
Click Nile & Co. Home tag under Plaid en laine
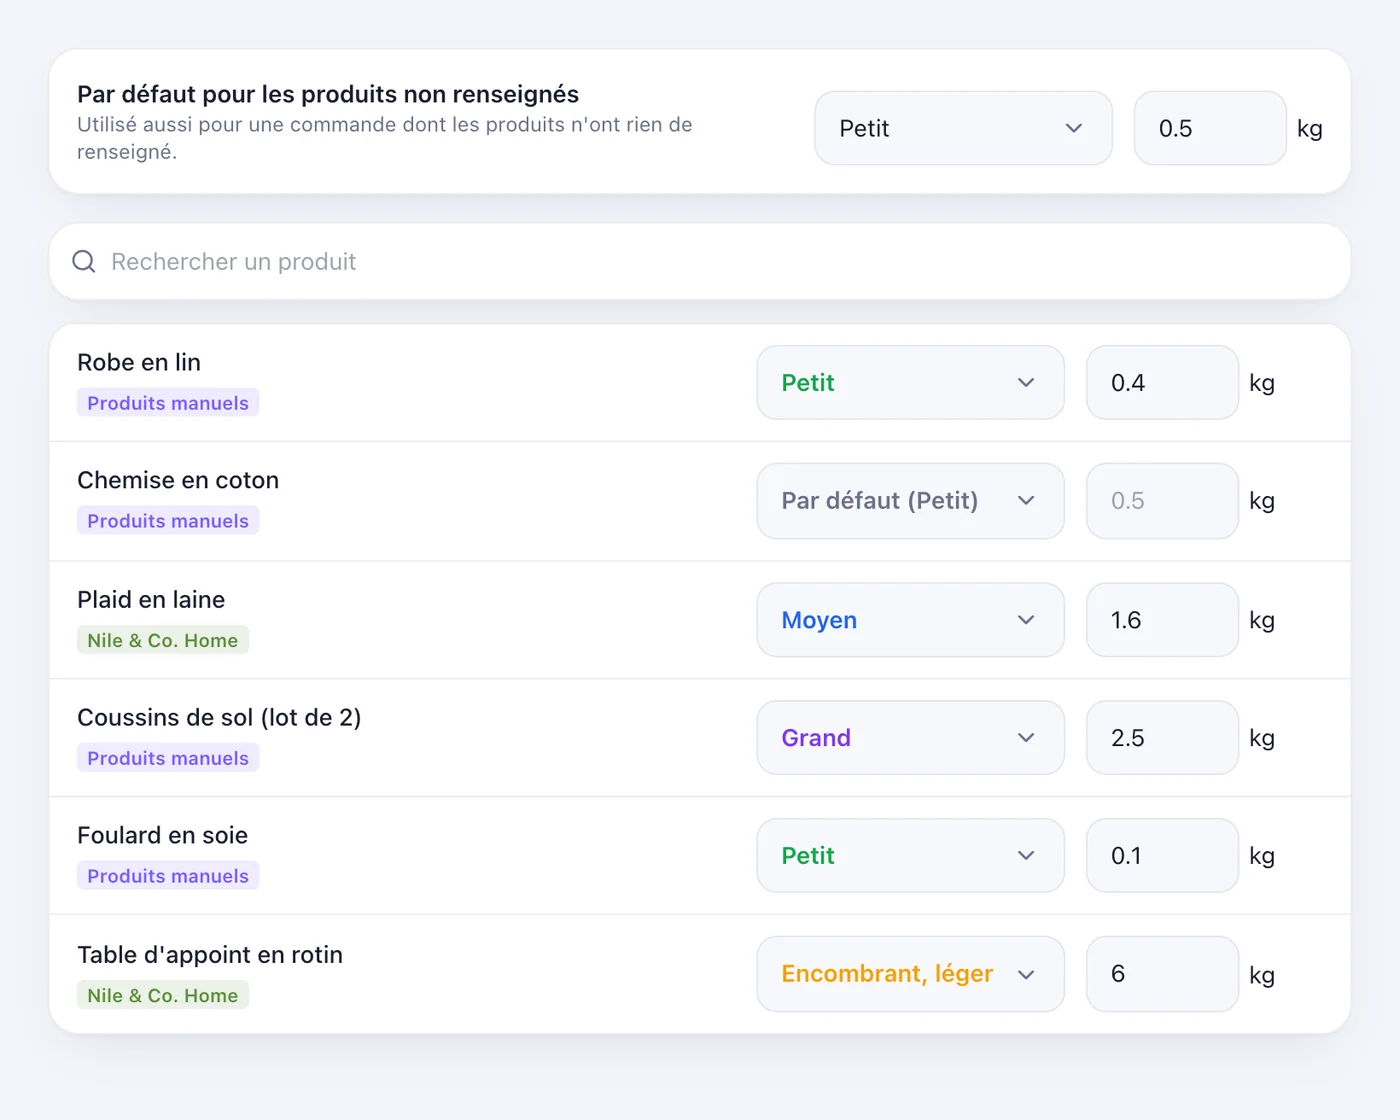coord(163,640)
